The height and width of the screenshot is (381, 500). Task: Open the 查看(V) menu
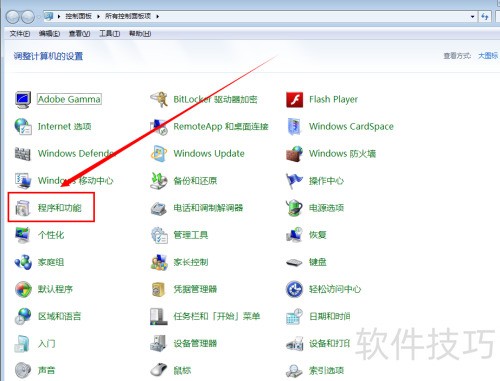(x=79, y=34)
